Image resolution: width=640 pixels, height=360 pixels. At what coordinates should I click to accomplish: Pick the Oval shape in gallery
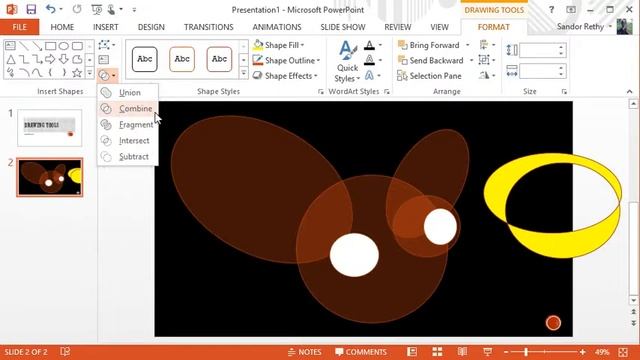point(64,46)
